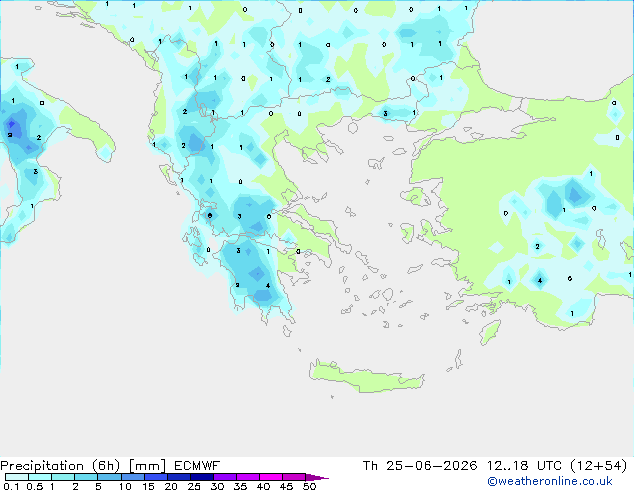The height and width of the screenshot is (490, 634).
Task: Pick the 10–15 mm legend color swatch
Action: (133, 477)
